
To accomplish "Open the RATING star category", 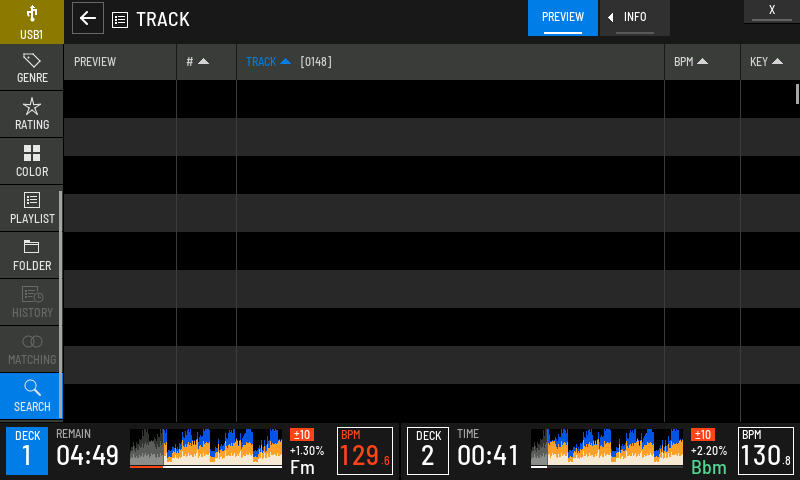I will 32,115.
